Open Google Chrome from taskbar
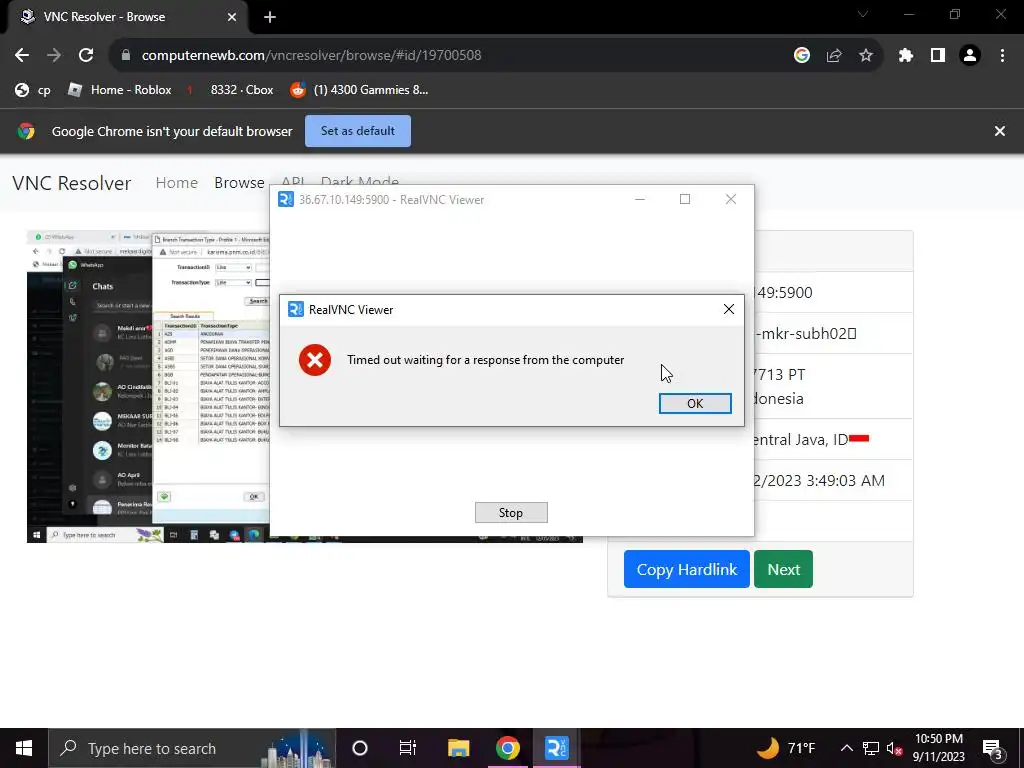The image size is (1024, 768). click(507, 748)
